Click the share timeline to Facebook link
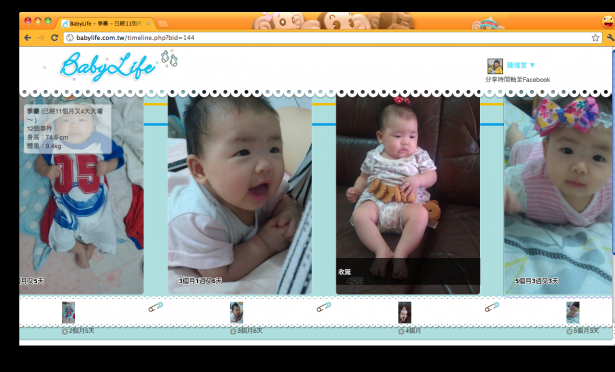The width and height of the screenshot is (615, 372). (x=517, y=80)
